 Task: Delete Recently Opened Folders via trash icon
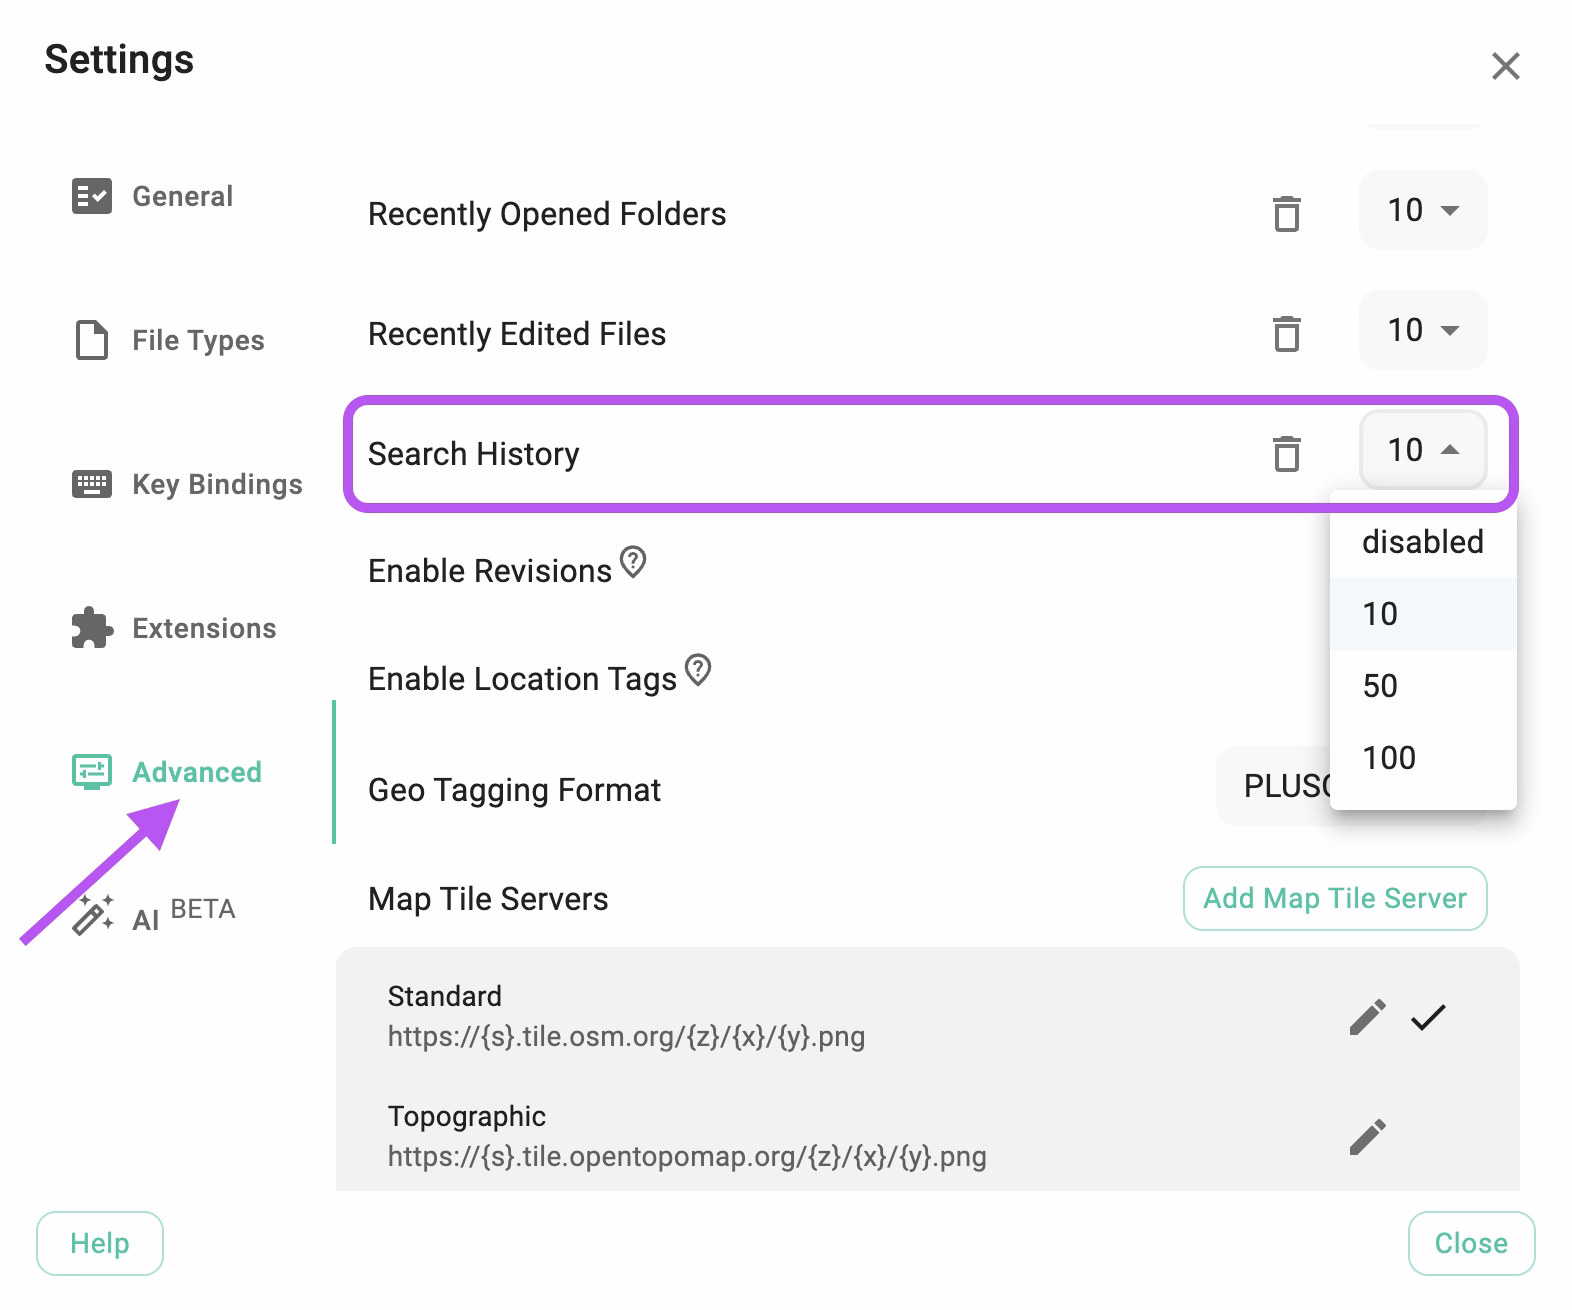[1287, 213]
